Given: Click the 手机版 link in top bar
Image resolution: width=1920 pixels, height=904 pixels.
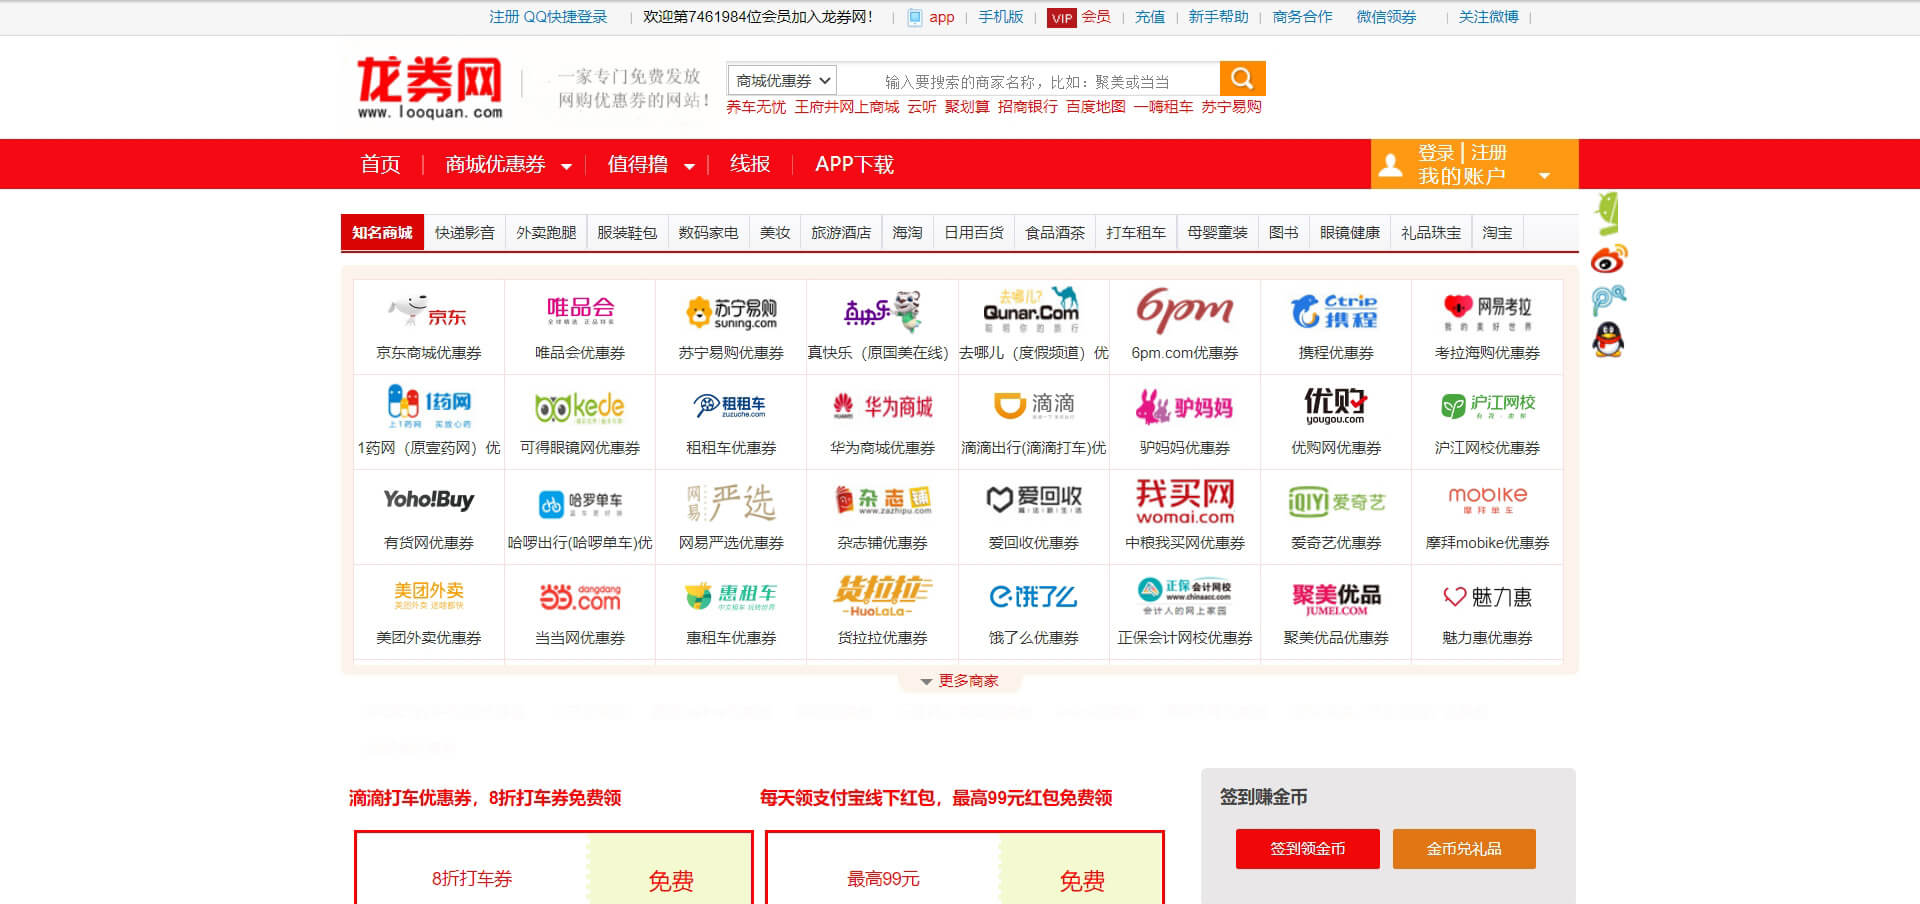Looking at the screenshot, I should pos(1001,17).
